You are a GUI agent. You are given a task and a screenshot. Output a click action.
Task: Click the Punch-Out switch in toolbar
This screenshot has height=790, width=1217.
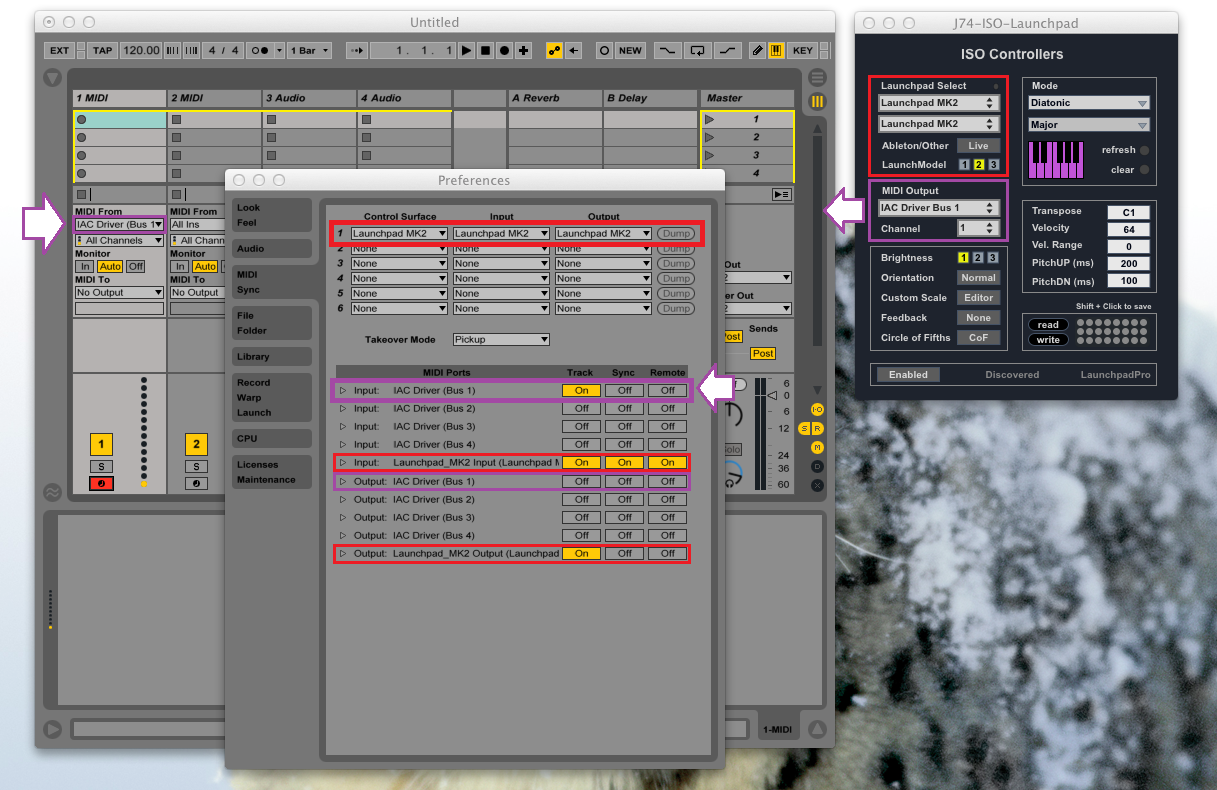coord(728,50)
